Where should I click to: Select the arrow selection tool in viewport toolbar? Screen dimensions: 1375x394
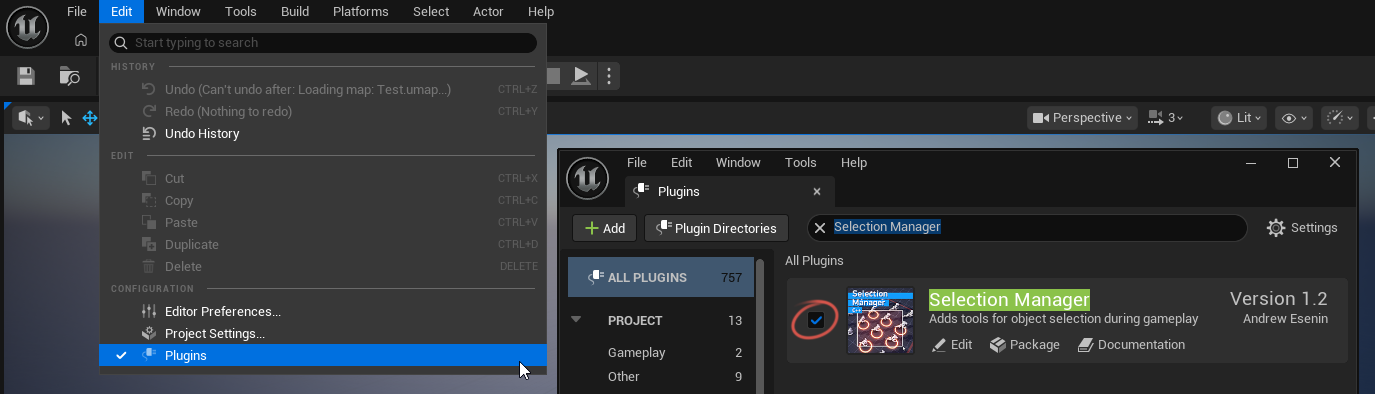pyautogui.click(x=66, y=118)
